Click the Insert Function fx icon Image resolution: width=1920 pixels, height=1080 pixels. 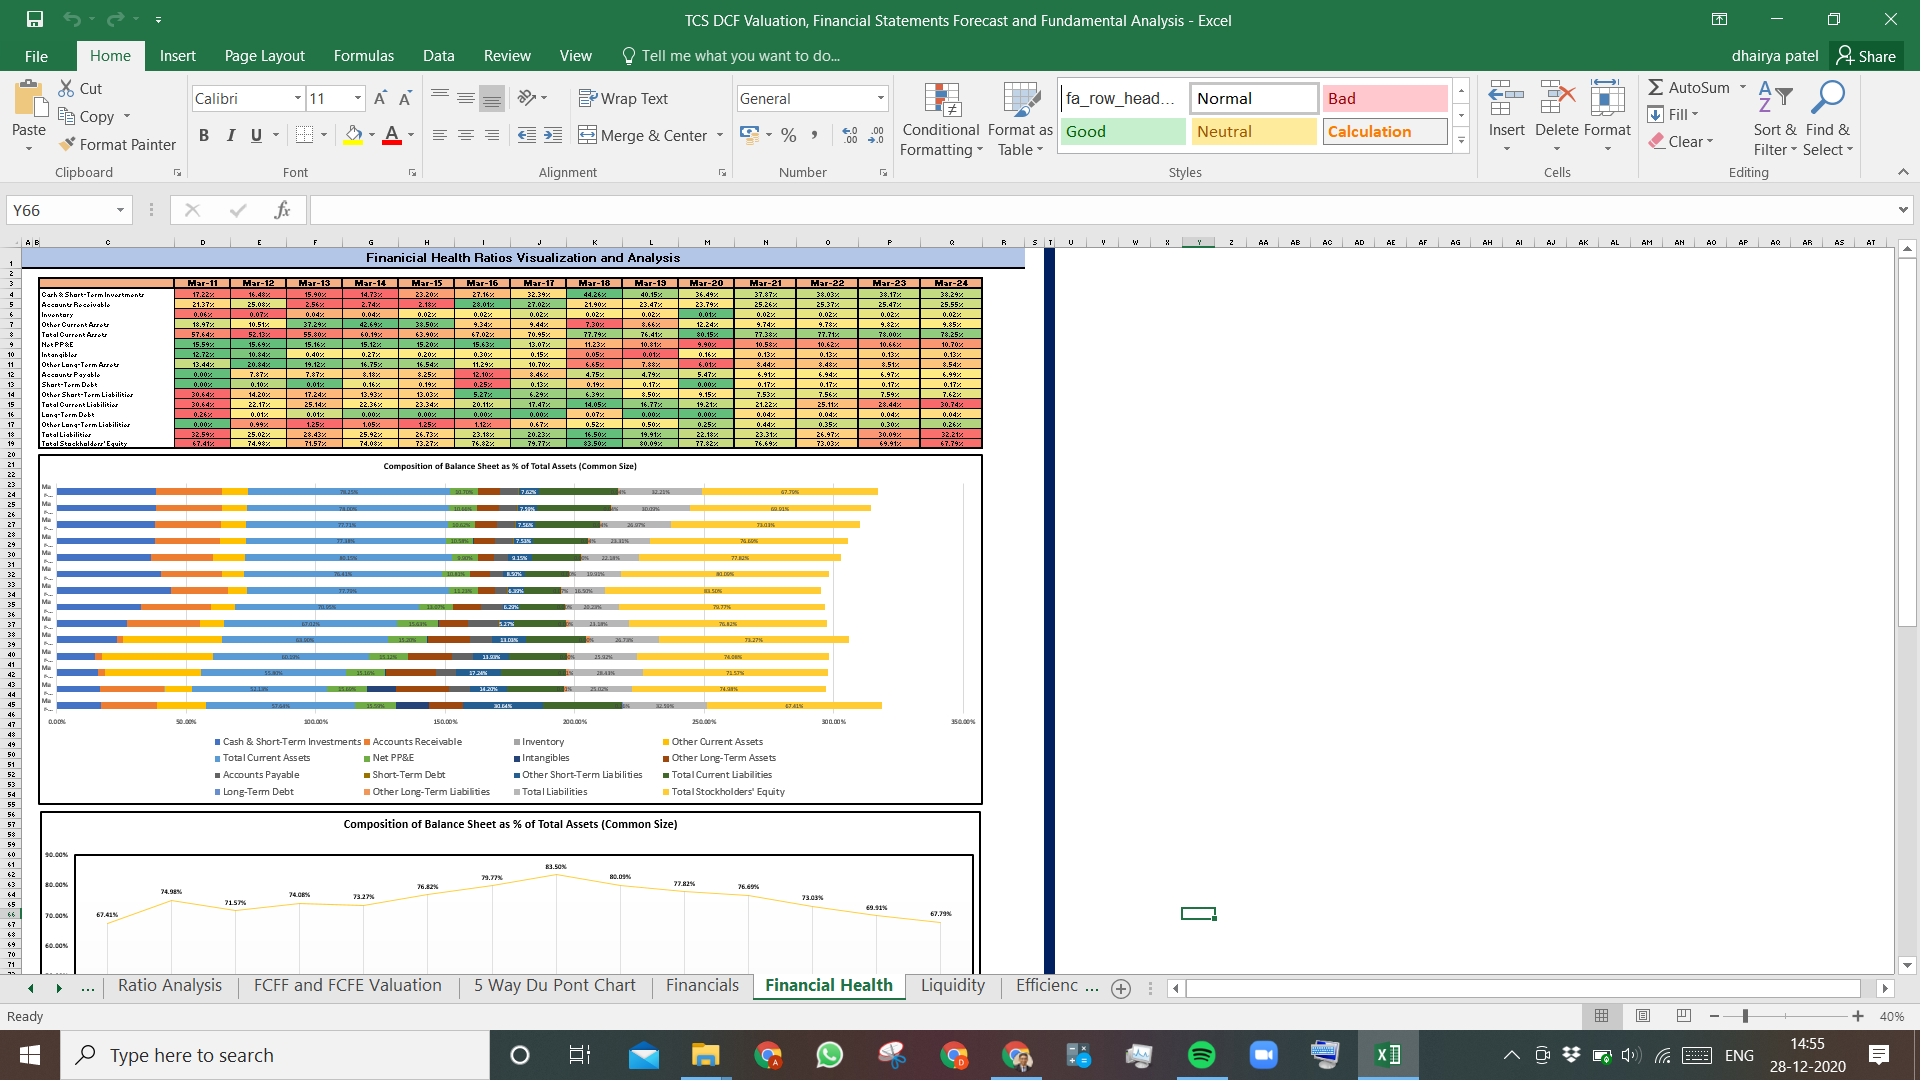tap(282, 210)
